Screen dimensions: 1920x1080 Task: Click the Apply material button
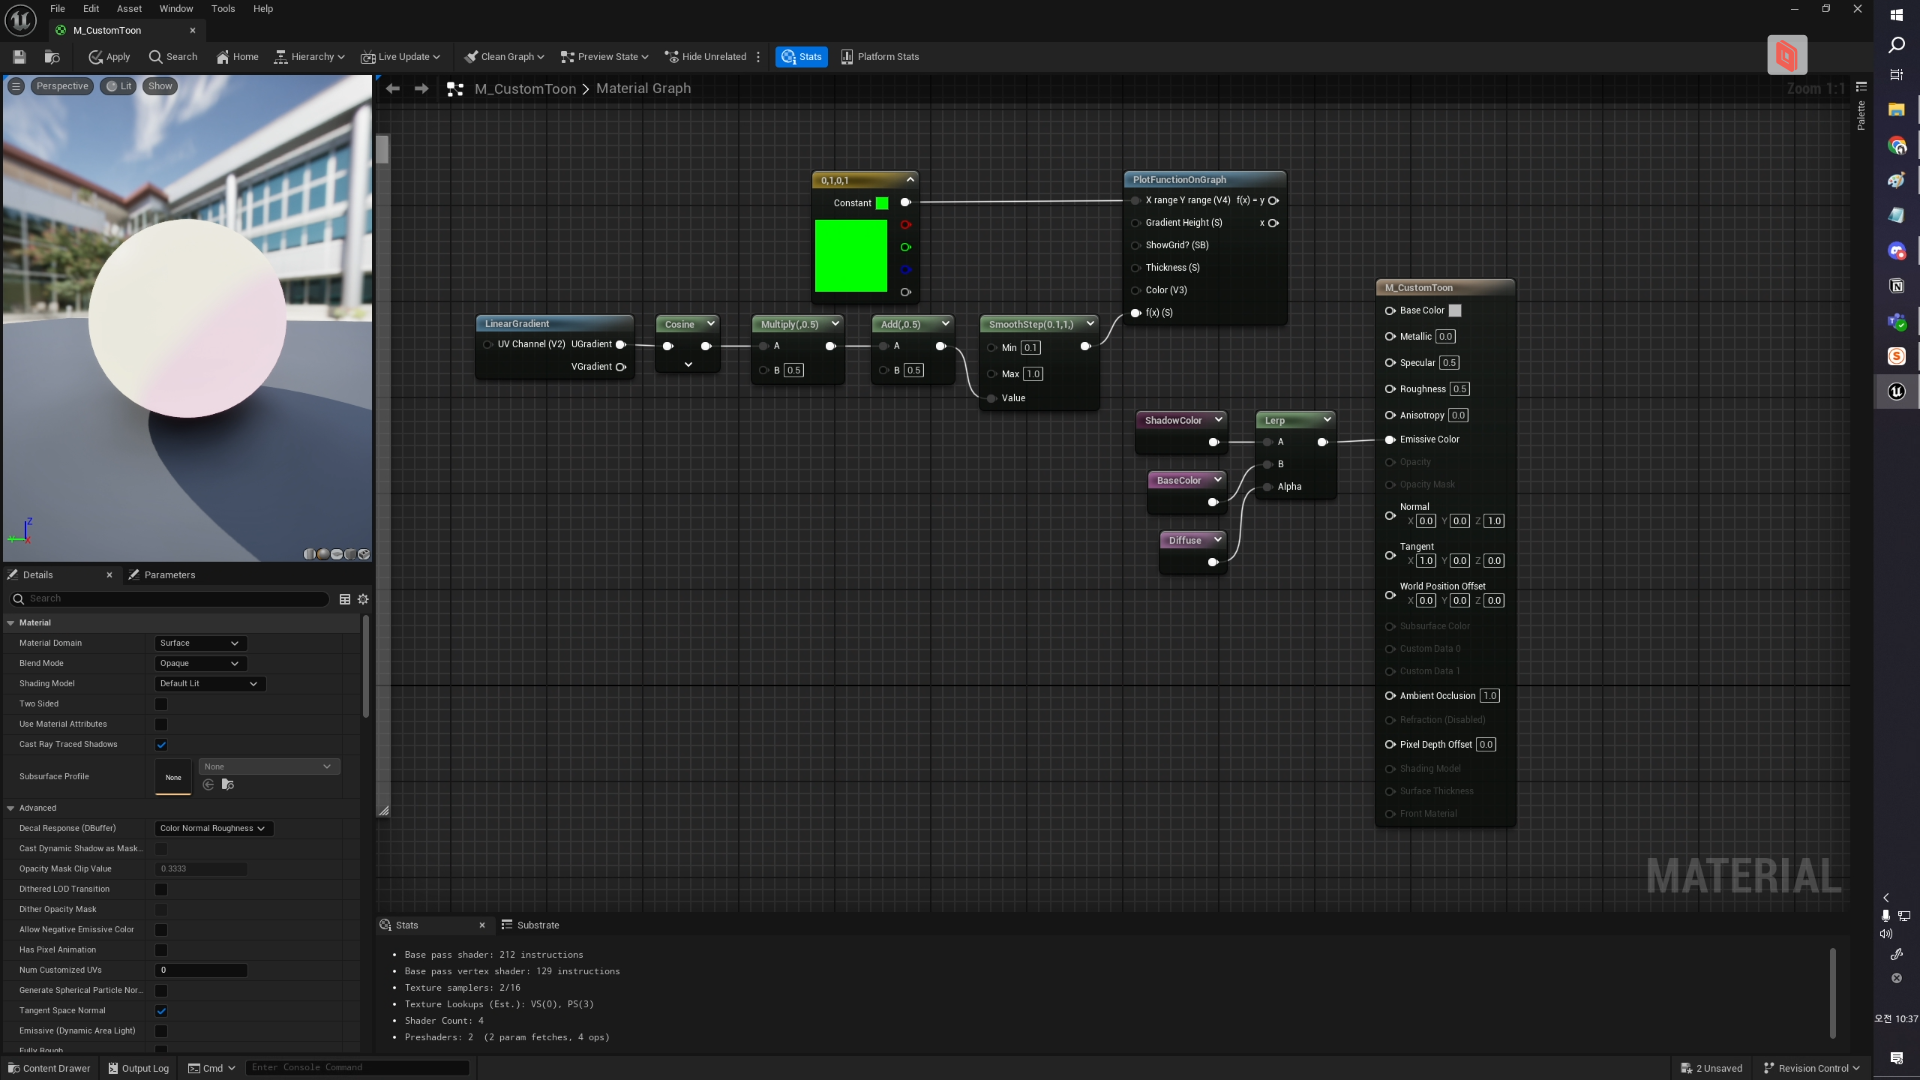(109, 57)
